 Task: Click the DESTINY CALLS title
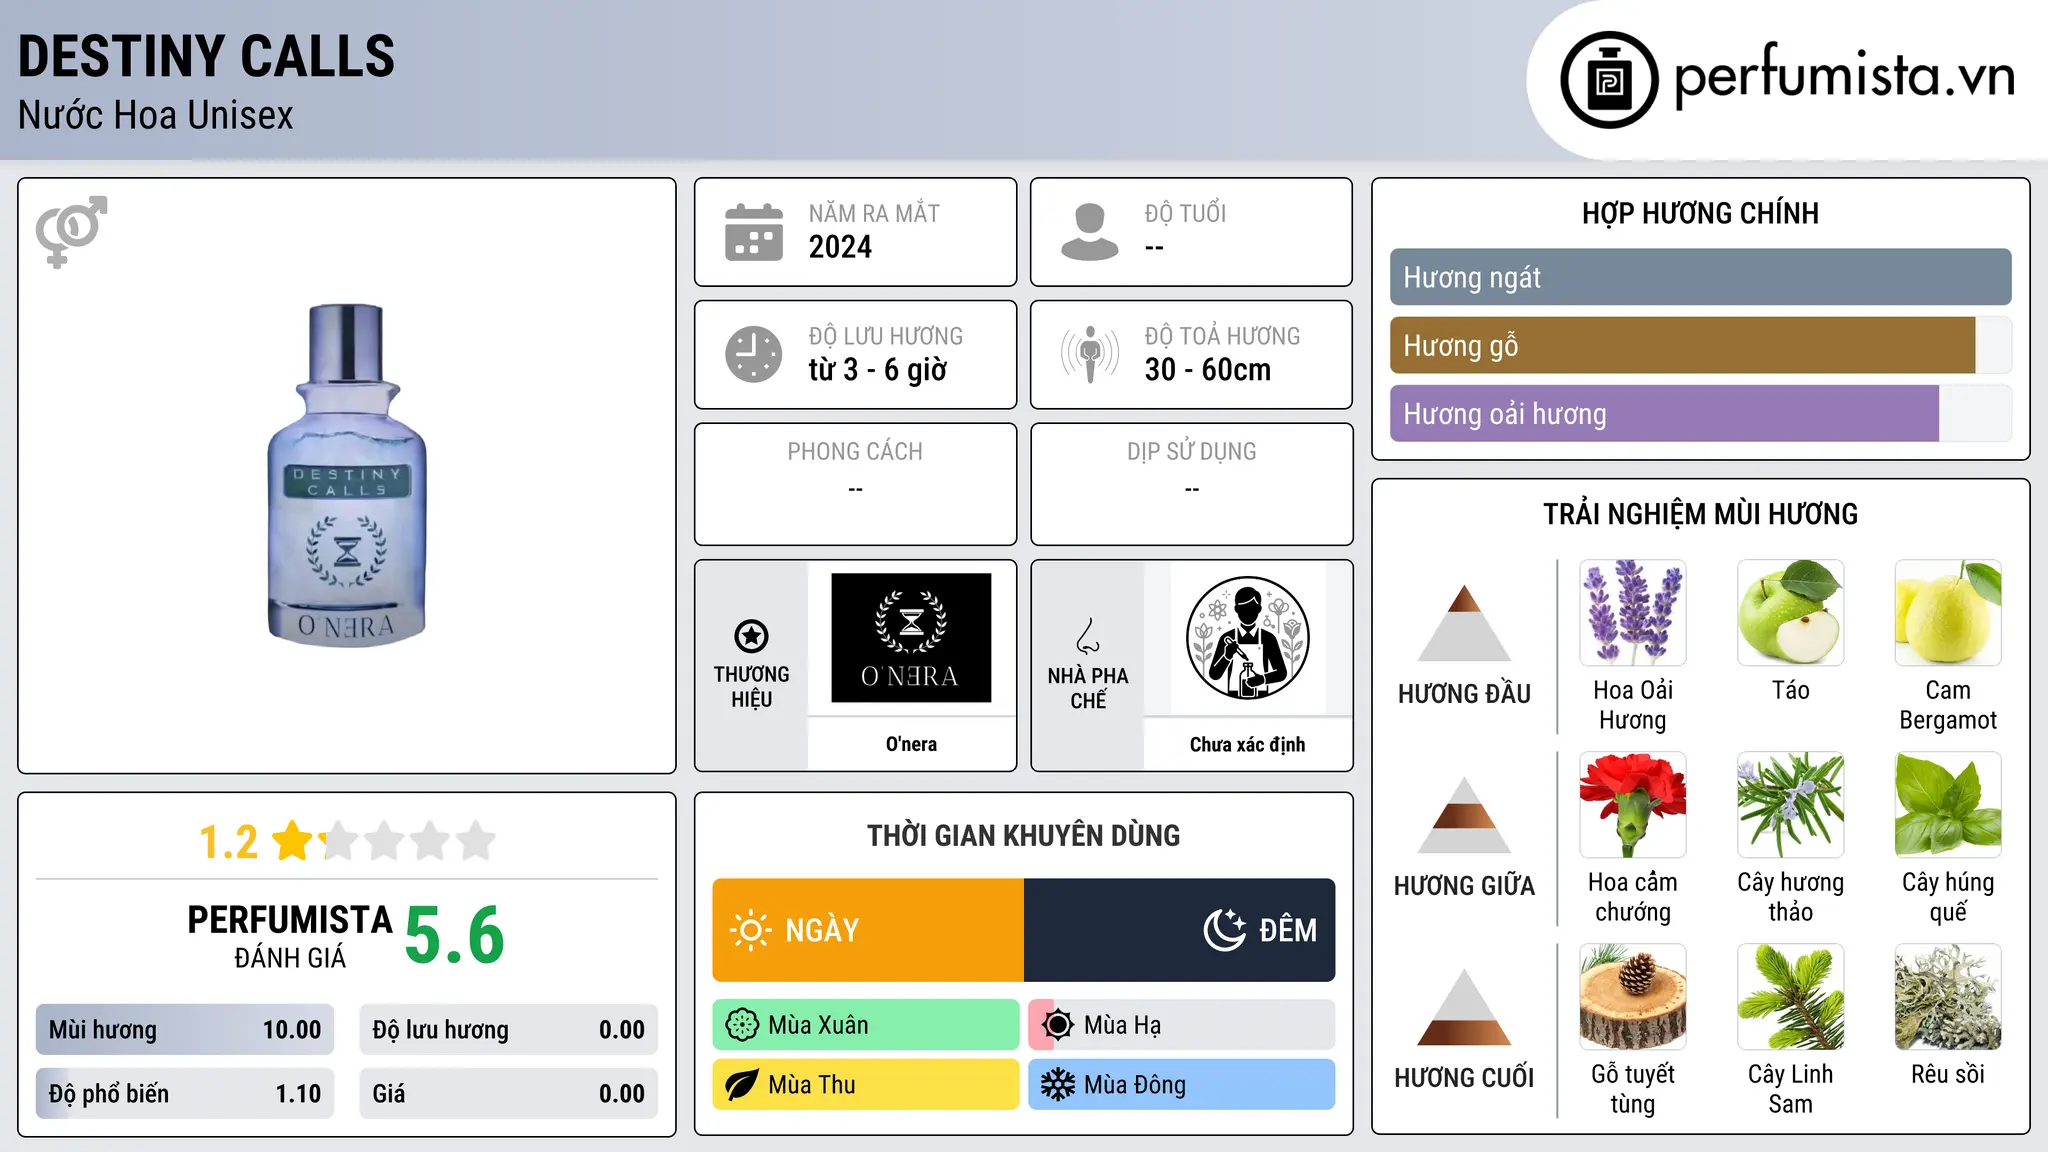[207, 56]
